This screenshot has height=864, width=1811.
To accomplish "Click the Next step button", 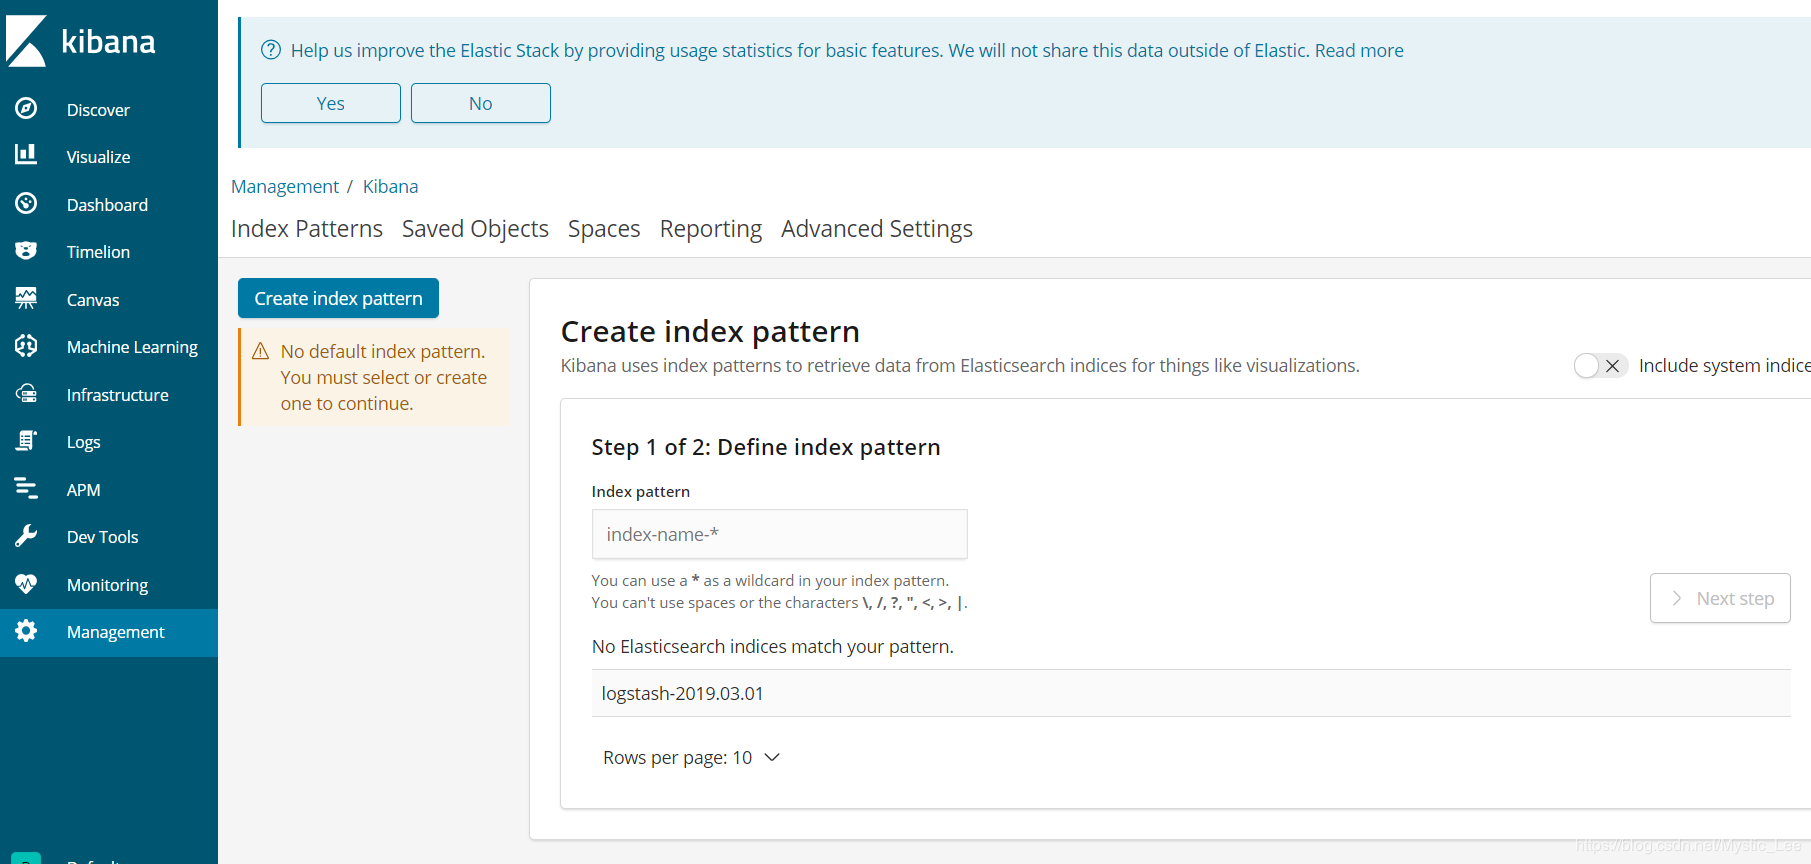I will click(x=1719, y=598).
